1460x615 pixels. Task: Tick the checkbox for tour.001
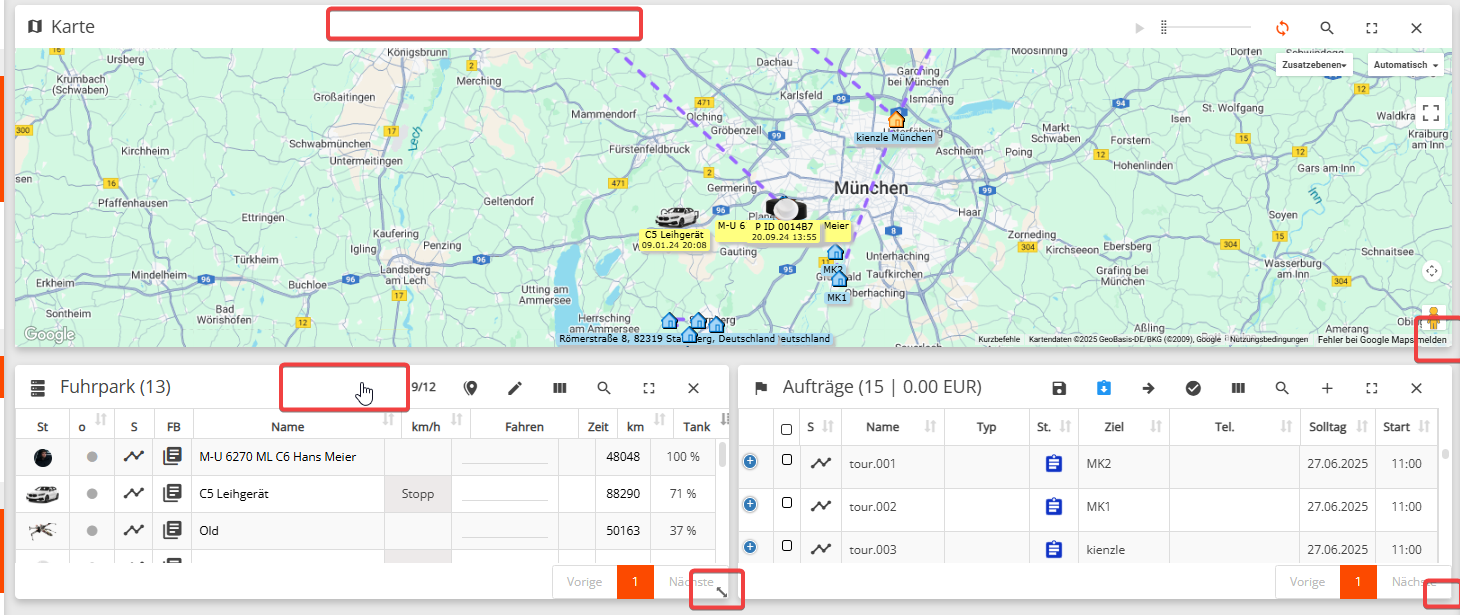pyautogui.click(x=787, y=460)
